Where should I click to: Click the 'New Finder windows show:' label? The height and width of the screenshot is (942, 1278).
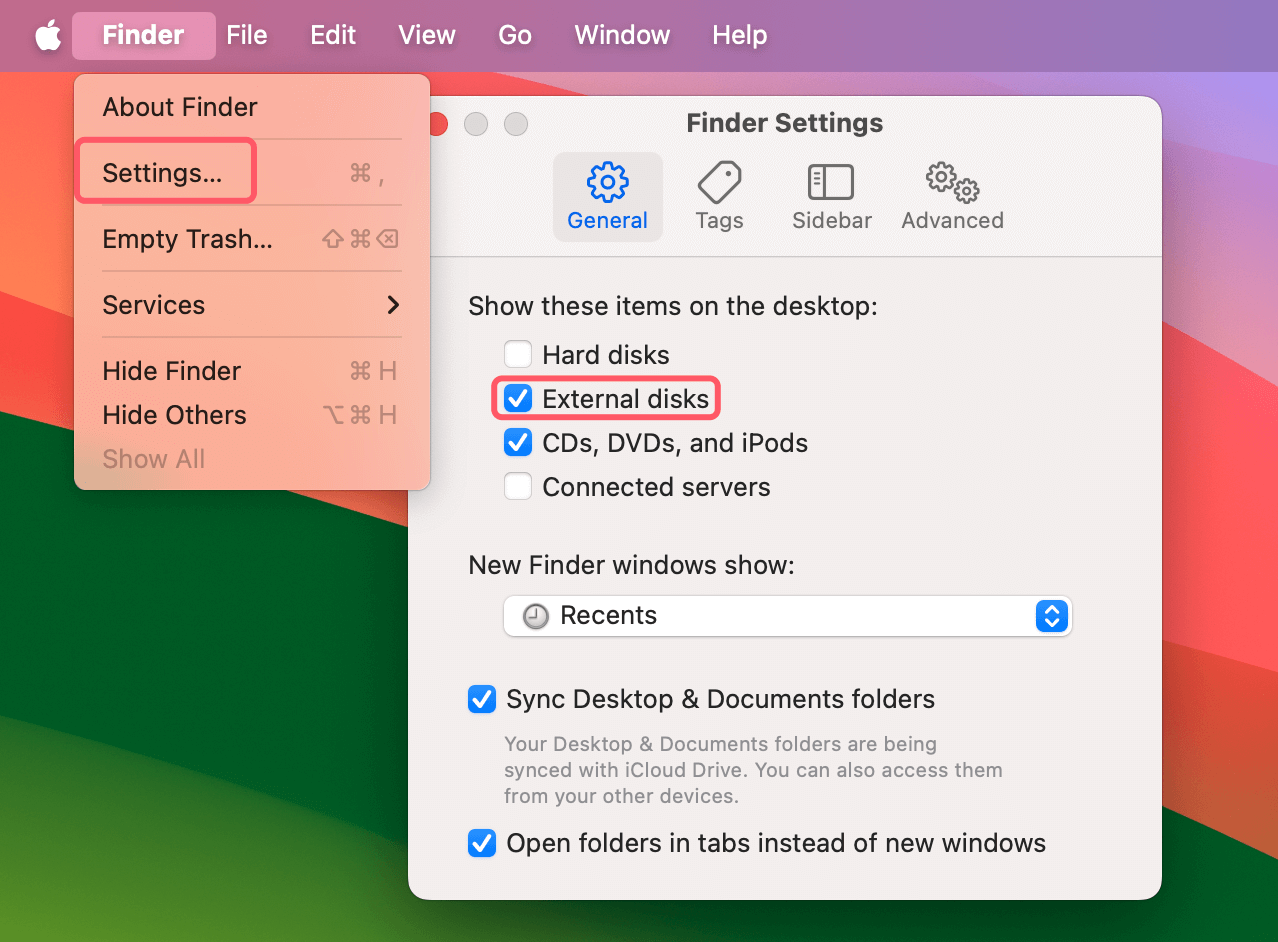[631, 565]
